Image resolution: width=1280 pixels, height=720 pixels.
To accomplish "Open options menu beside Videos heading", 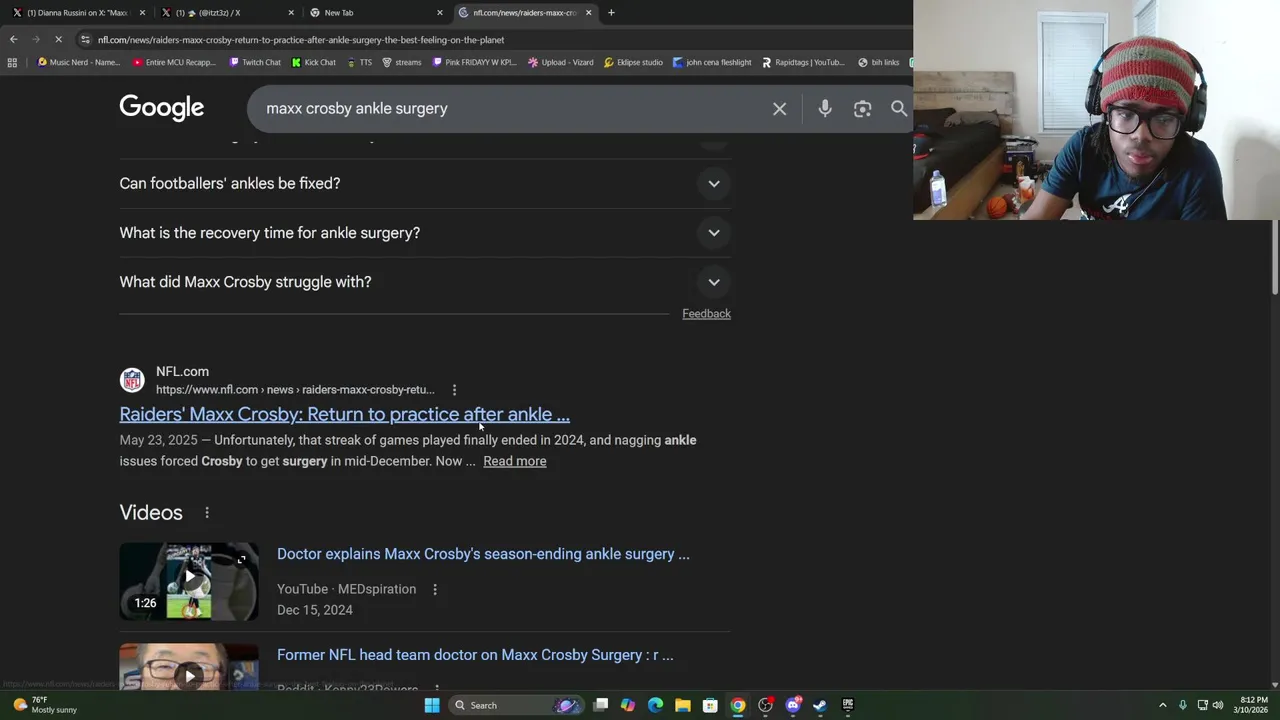I will pyautogui.click(x=207, y=513).
